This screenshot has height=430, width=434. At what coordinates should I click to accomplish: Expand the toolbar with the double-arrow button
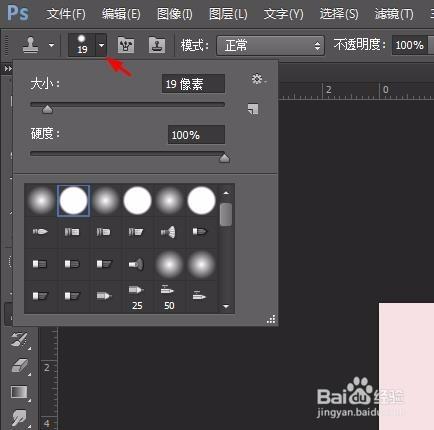point(8,69)
